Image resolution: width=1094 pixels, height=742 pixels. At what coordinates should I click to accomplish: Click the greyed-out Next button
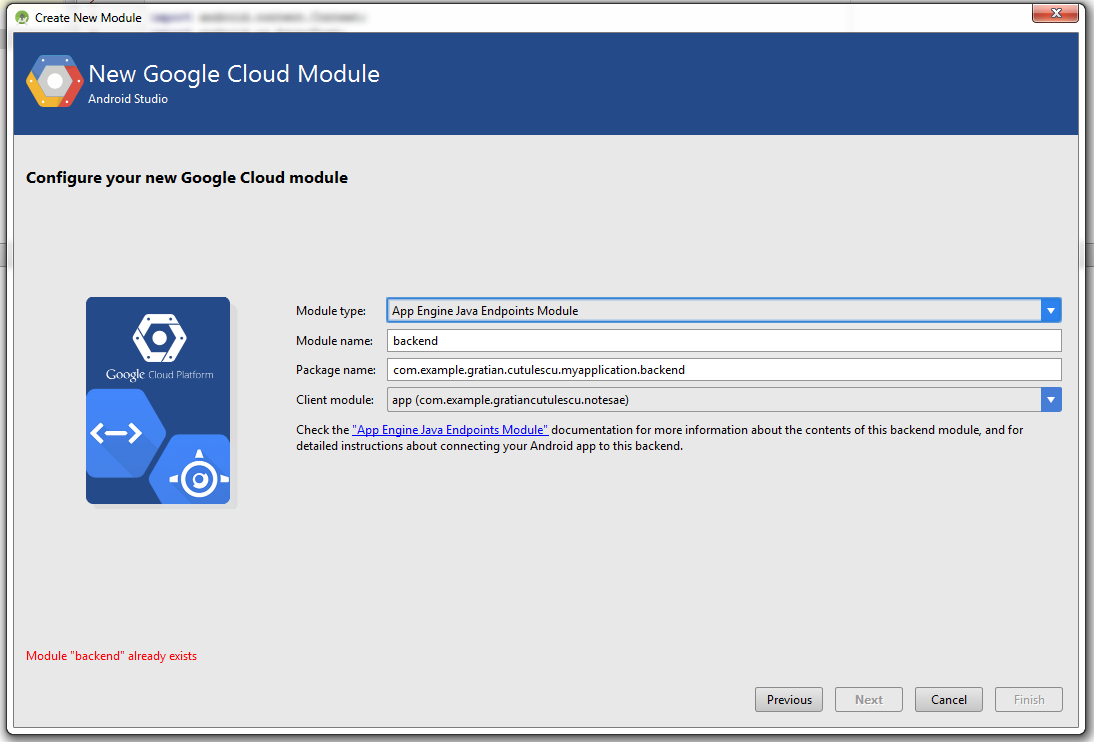coord(868,700)
